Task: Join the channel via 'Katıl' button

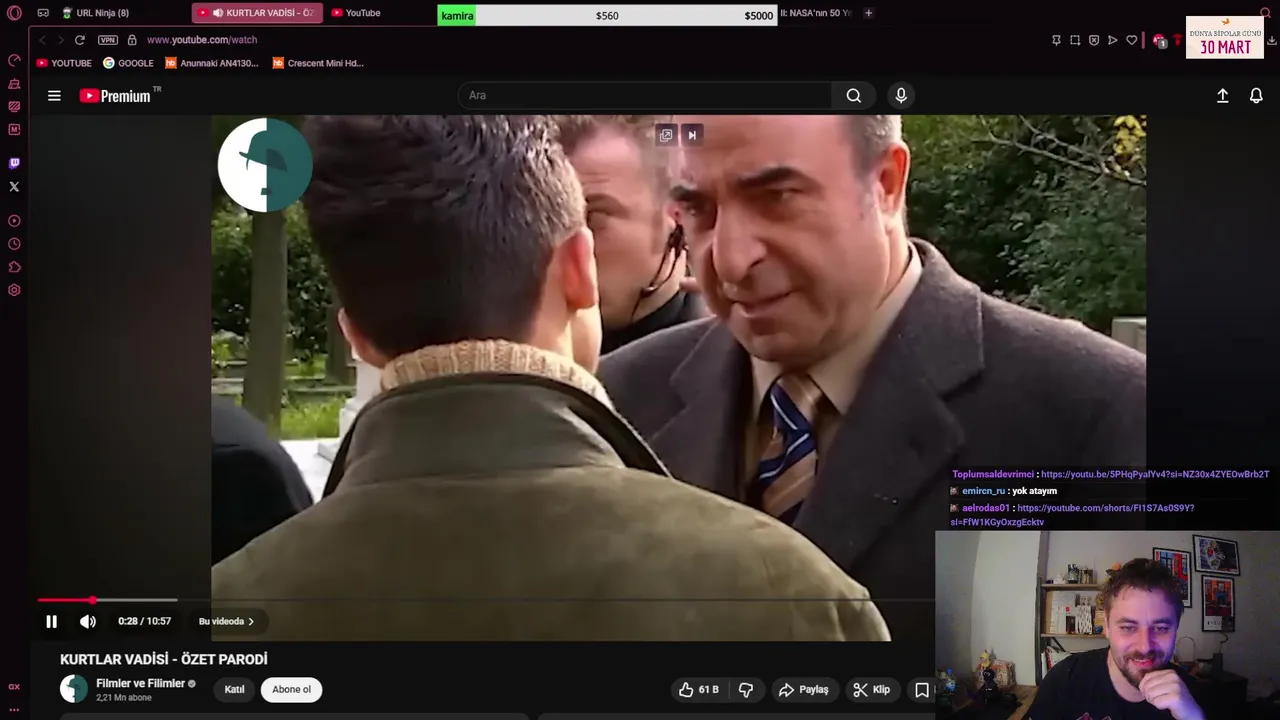Action: (234, 689)
